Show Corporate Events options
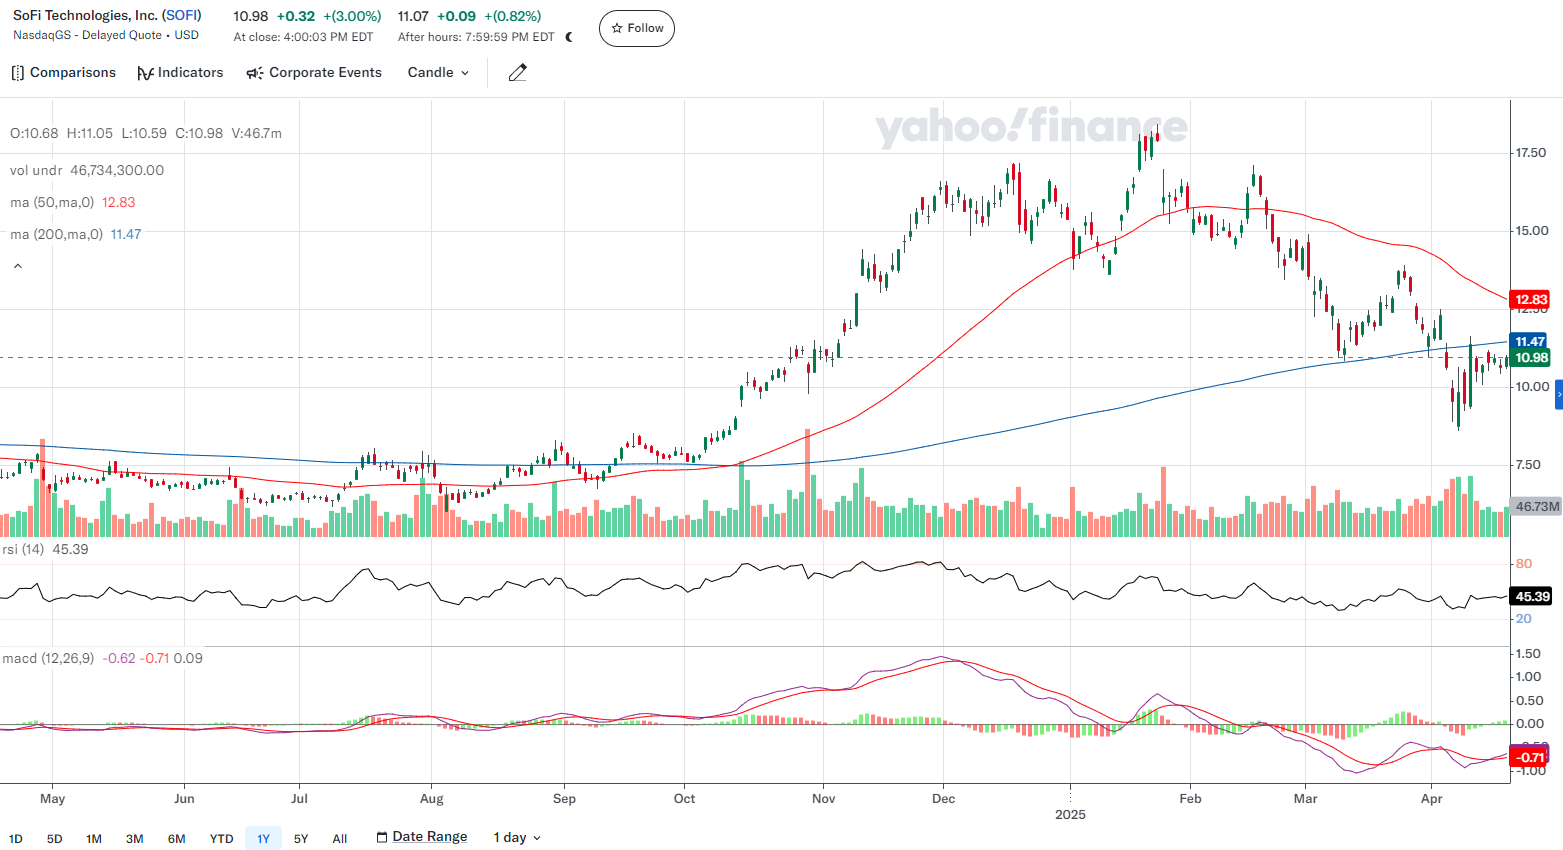Image resolution: width=1563 pixels, height=850 pixels. (314, 73)
